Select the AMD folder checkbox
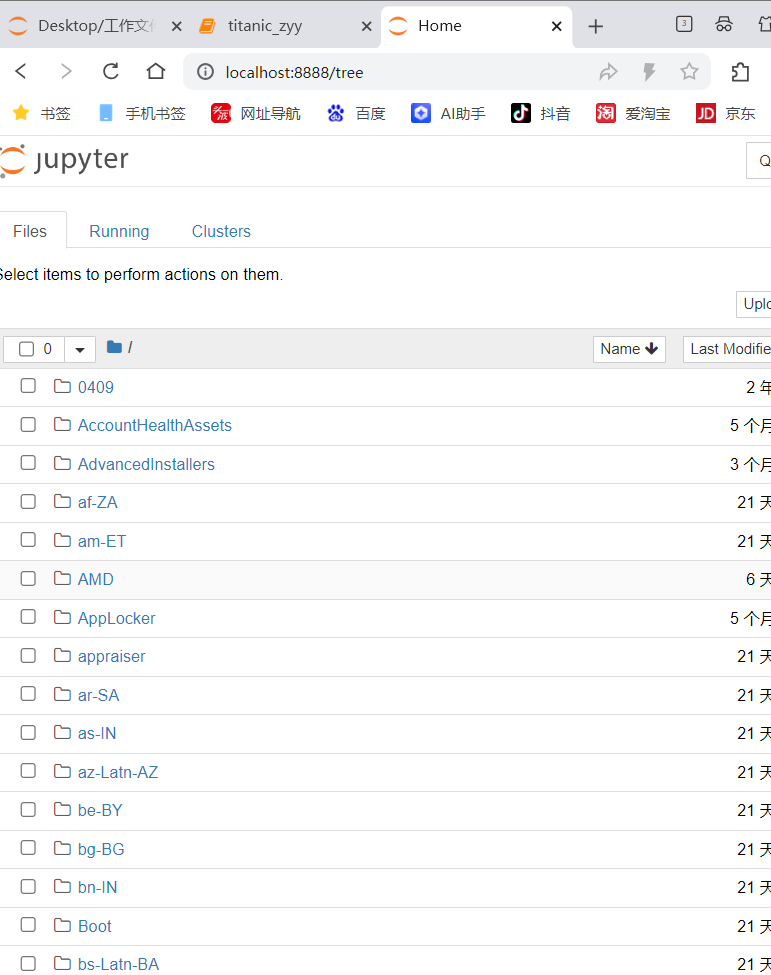Image resolution: width=771 pixels, height=975 pixels. [28, 578]
